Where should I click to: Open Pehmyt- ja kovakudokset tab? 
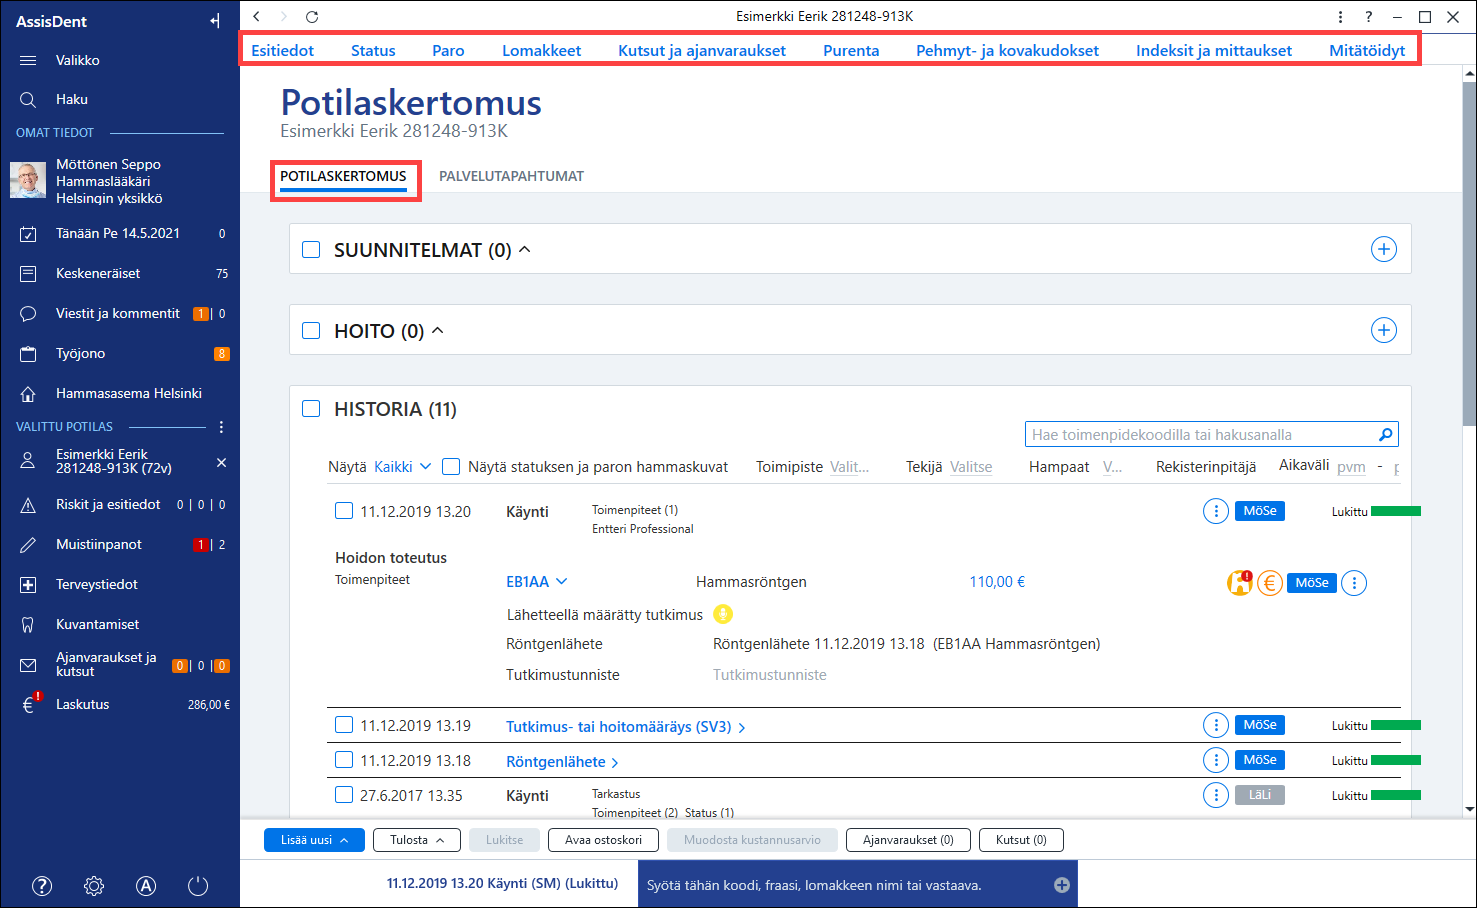(1007, 50)
